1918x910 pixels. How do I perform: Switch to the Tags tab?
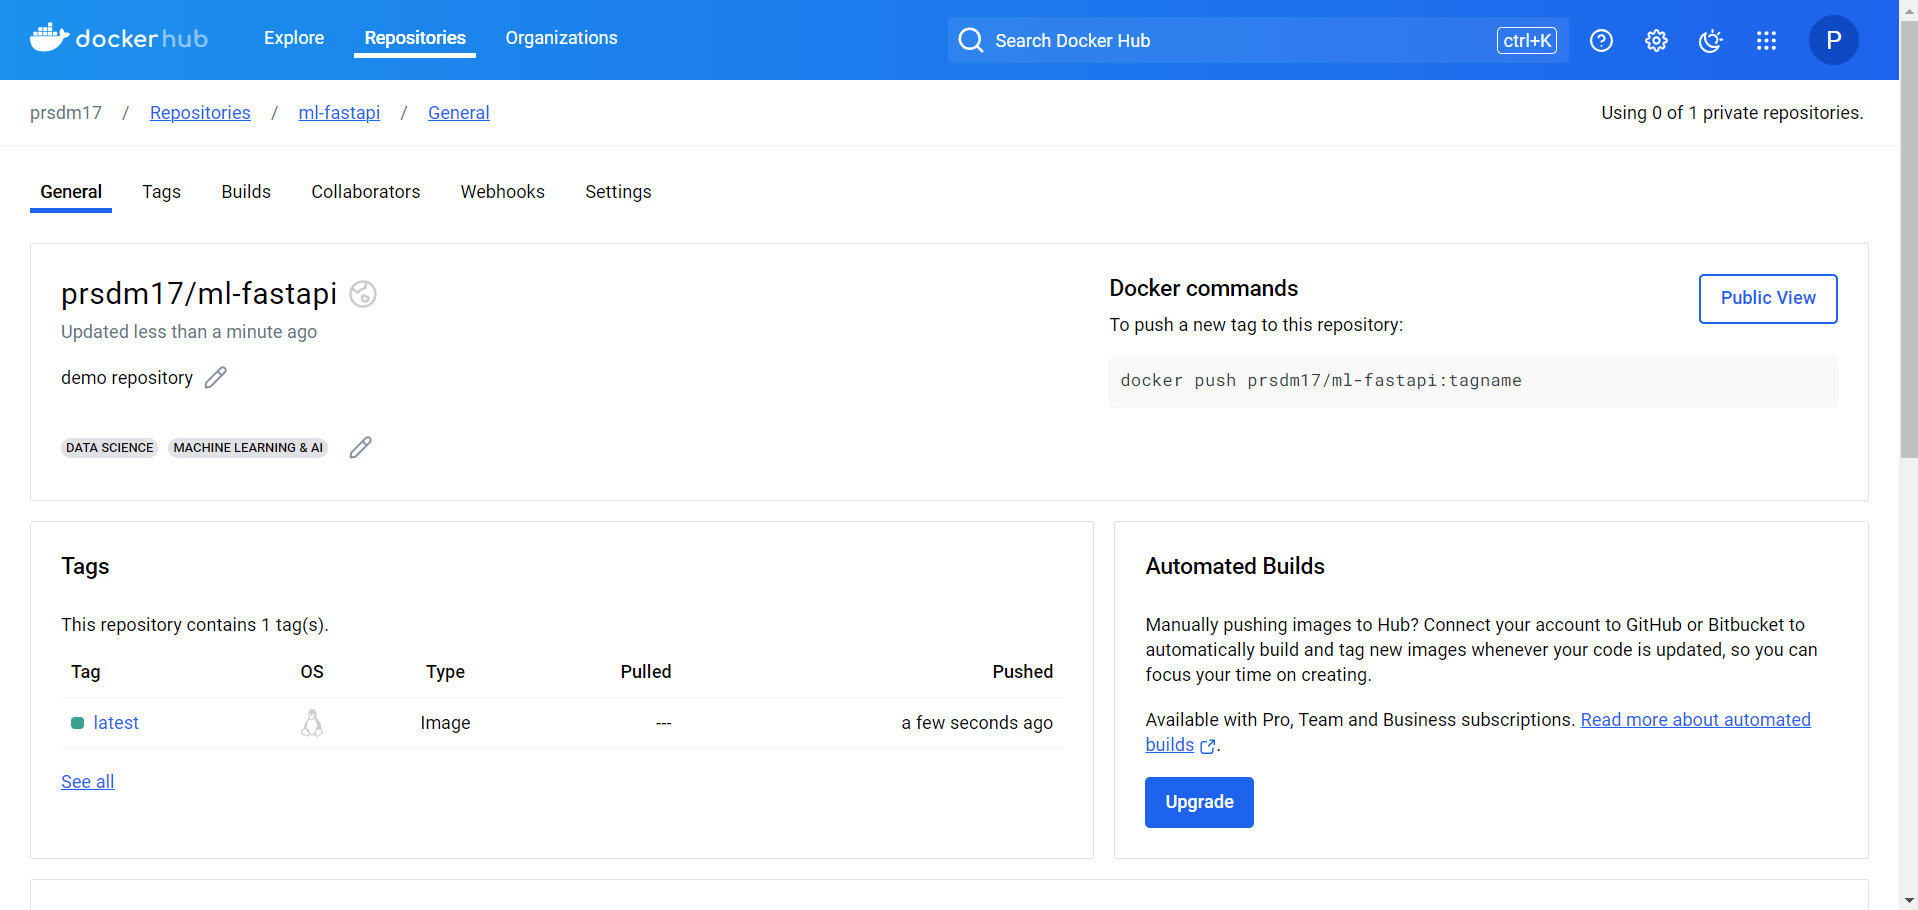[x=161, y=192]
